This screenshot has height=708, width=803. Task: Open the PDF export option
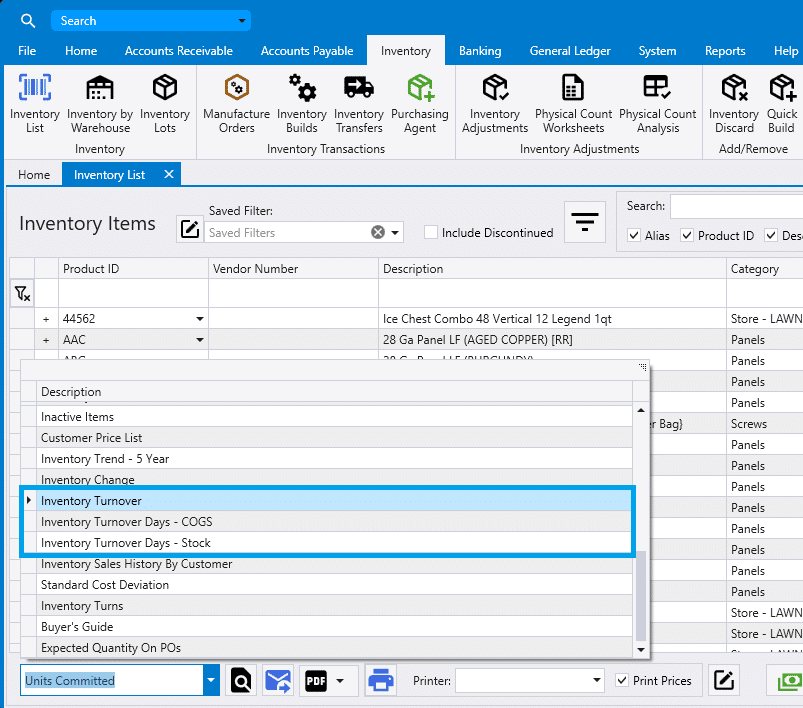click(x=314, y=680)
